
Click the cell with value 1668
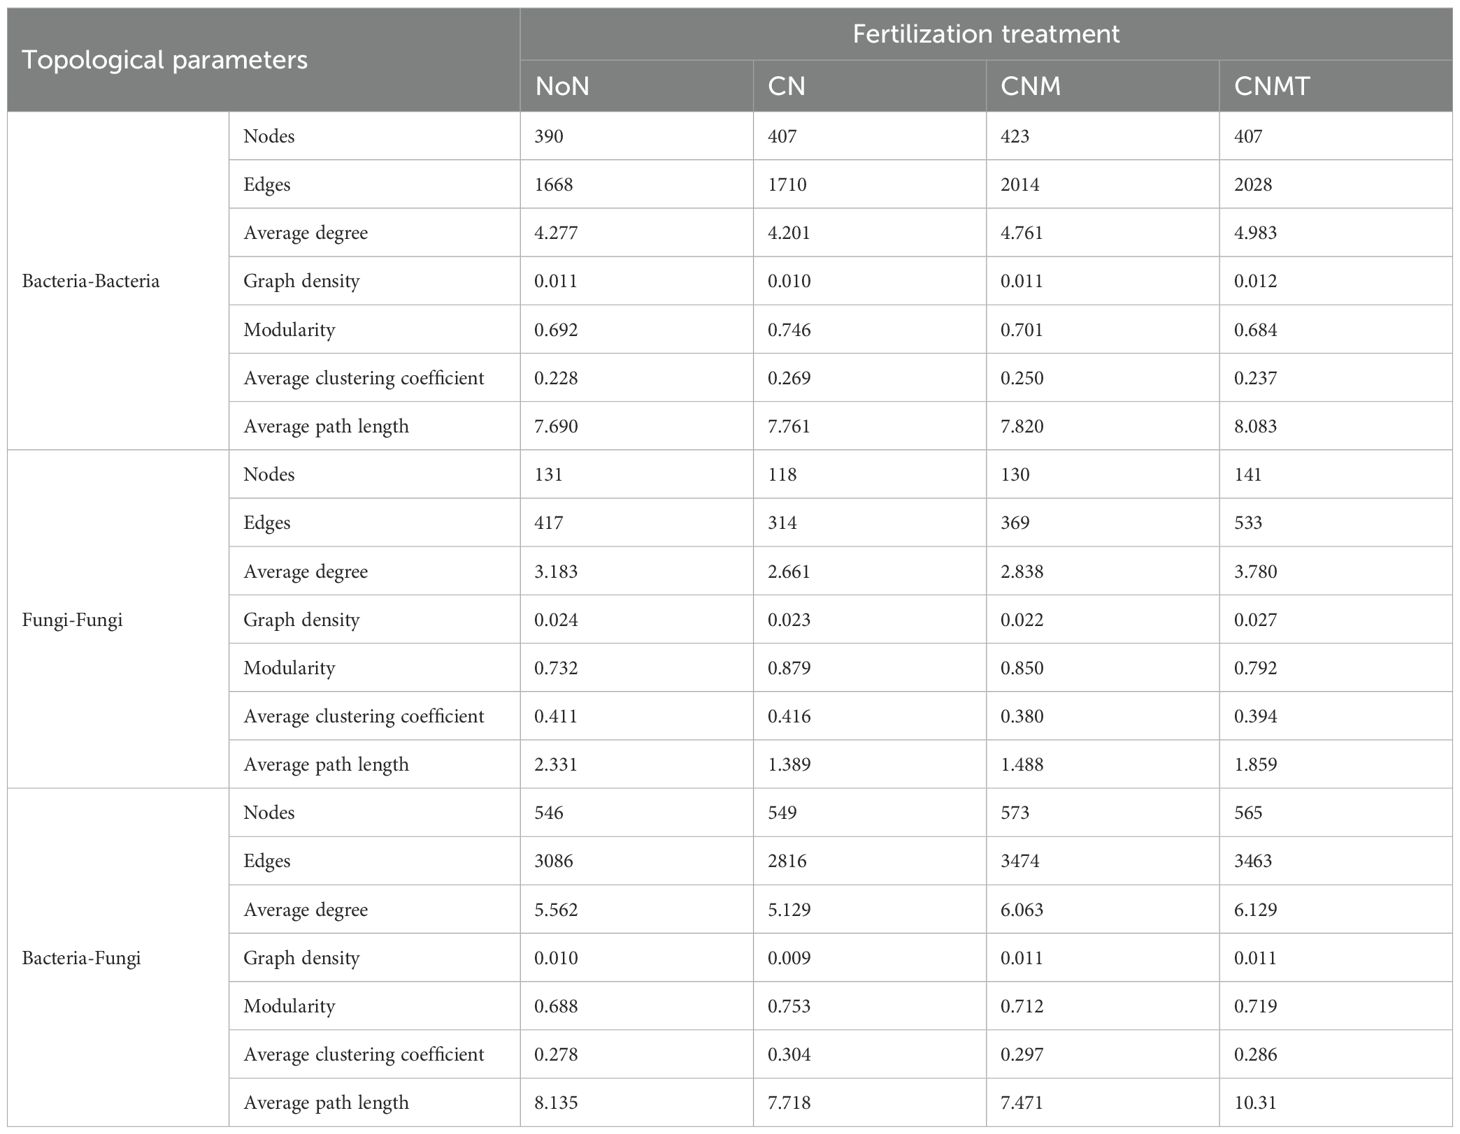[554, 185]
